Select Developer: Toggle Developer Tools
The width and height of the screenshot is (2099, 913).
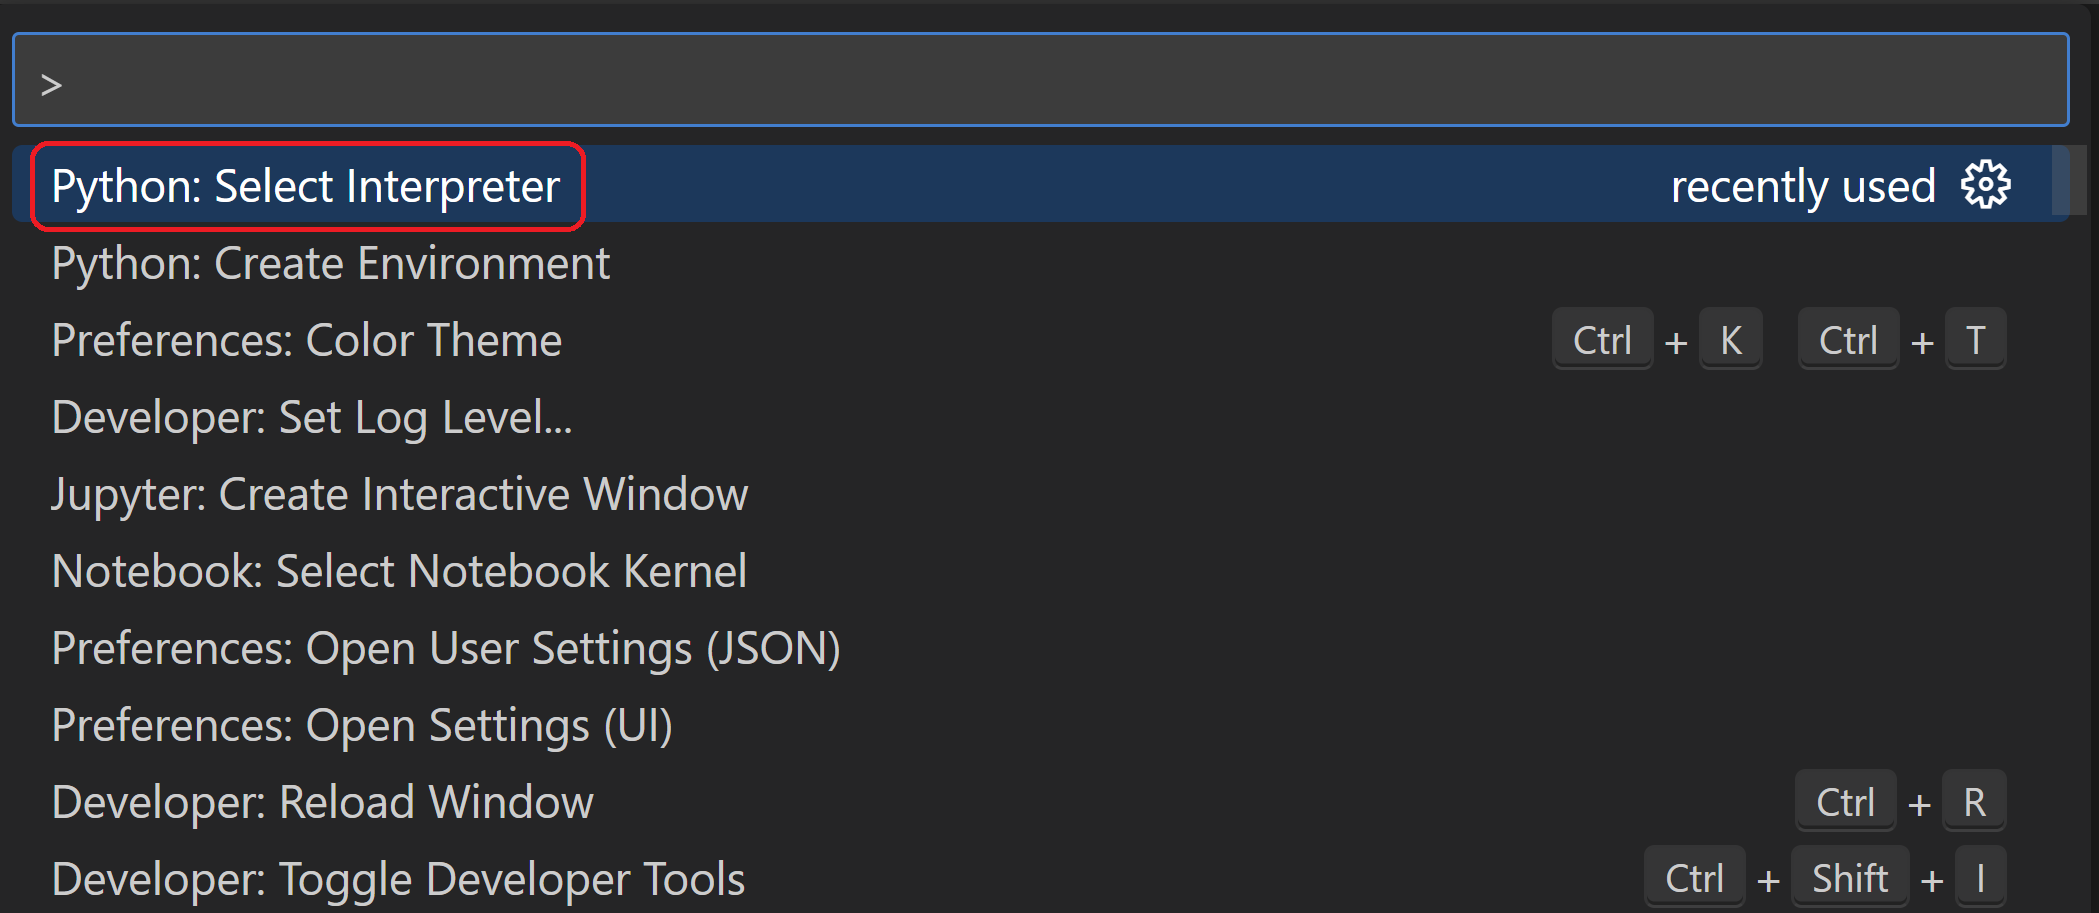tap(398, 880)
